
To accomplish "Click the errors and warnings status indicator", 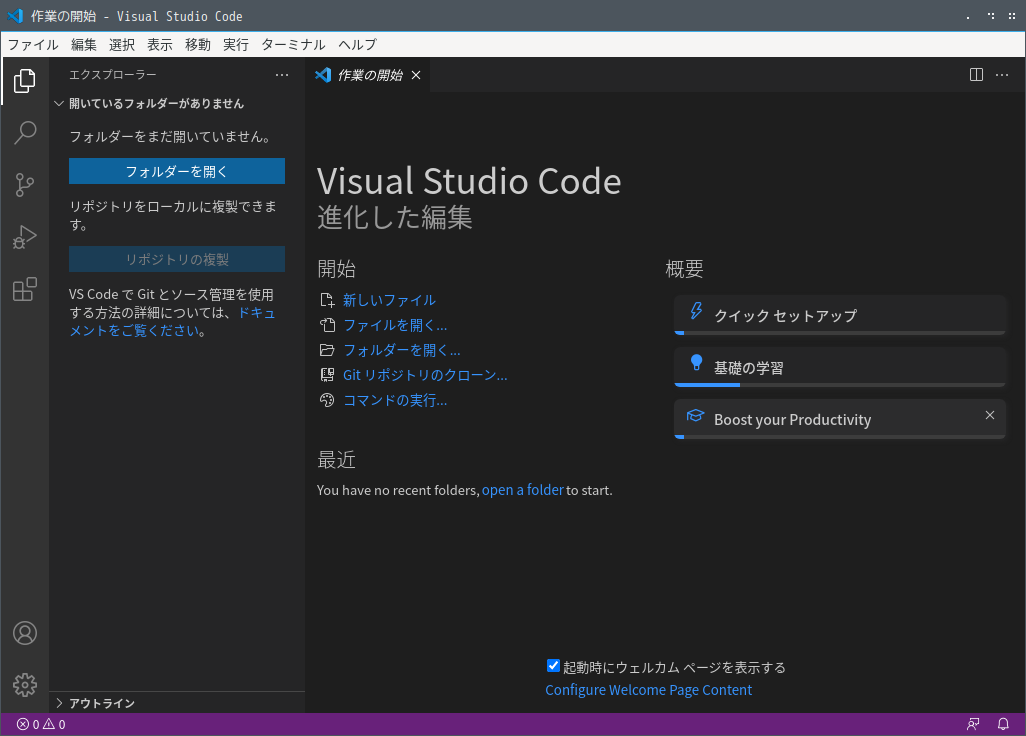I will (41, 724).
